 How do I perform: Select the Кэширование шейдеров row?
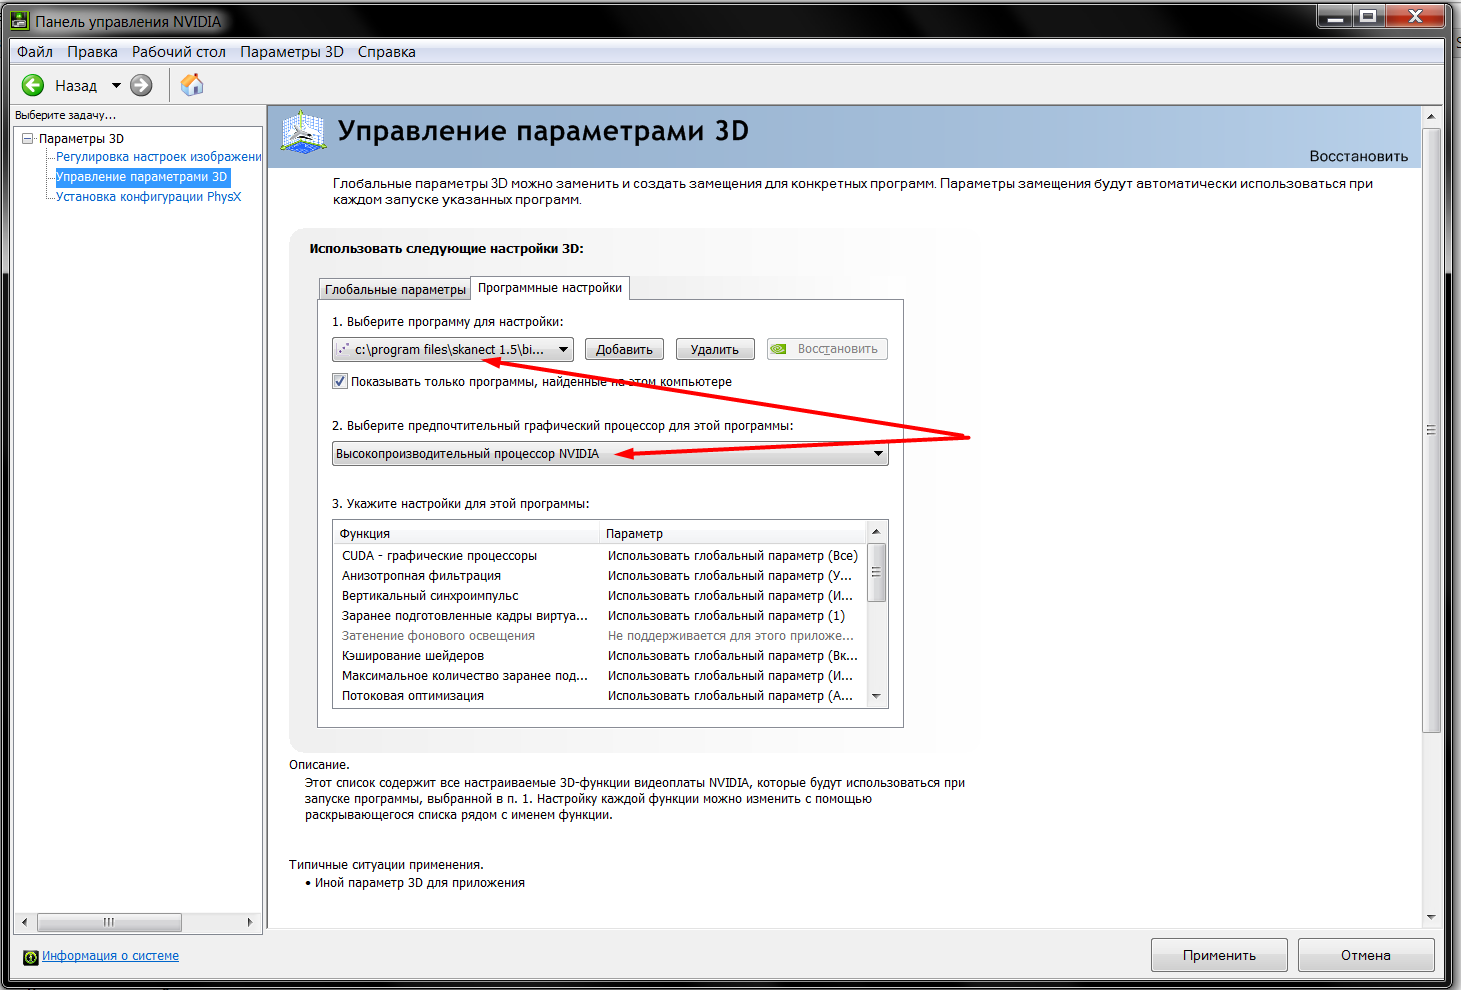click(x=600, y=656)
